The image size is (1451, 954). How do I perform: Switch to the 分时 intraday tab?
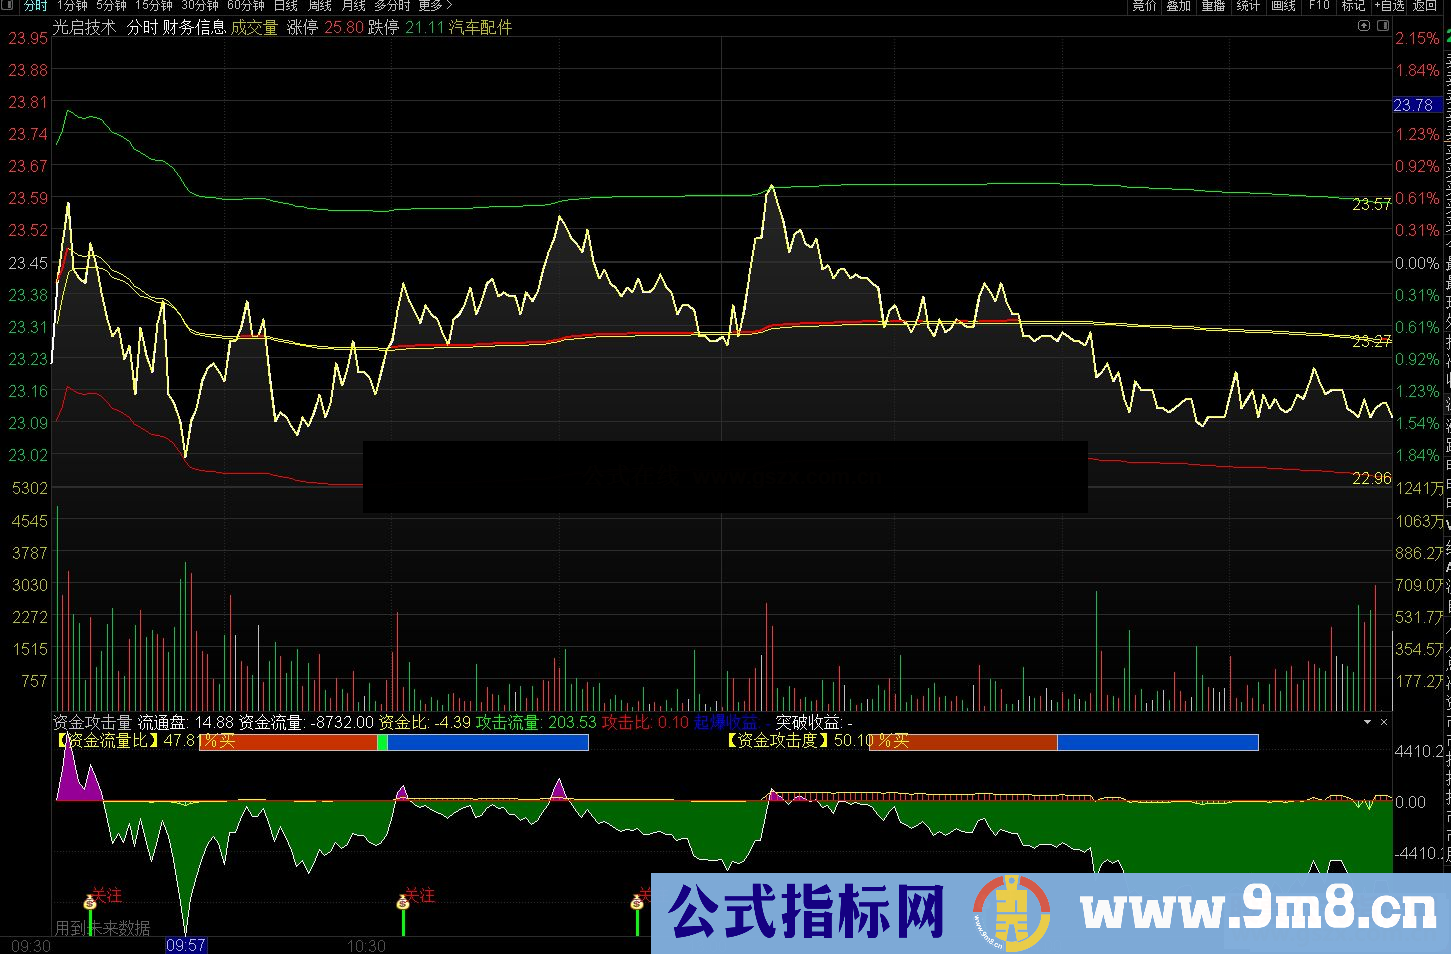coord(35,6)
